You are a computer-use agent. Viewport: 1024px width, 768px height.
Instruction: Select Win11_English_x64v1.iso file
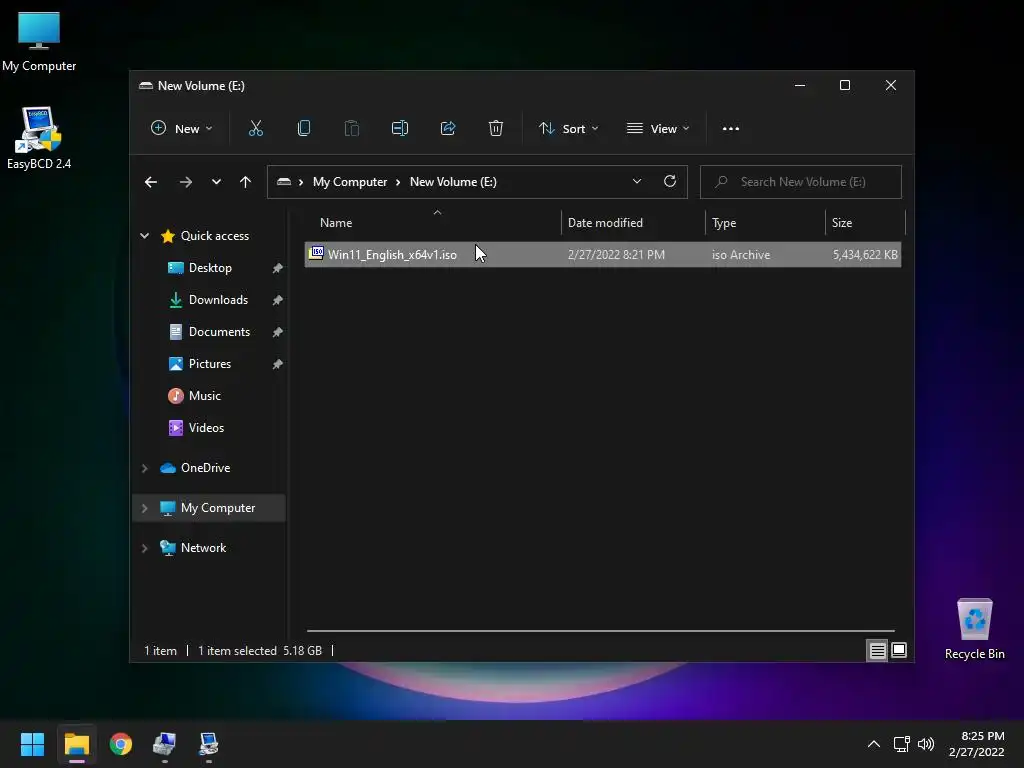[x=603, y=255]
